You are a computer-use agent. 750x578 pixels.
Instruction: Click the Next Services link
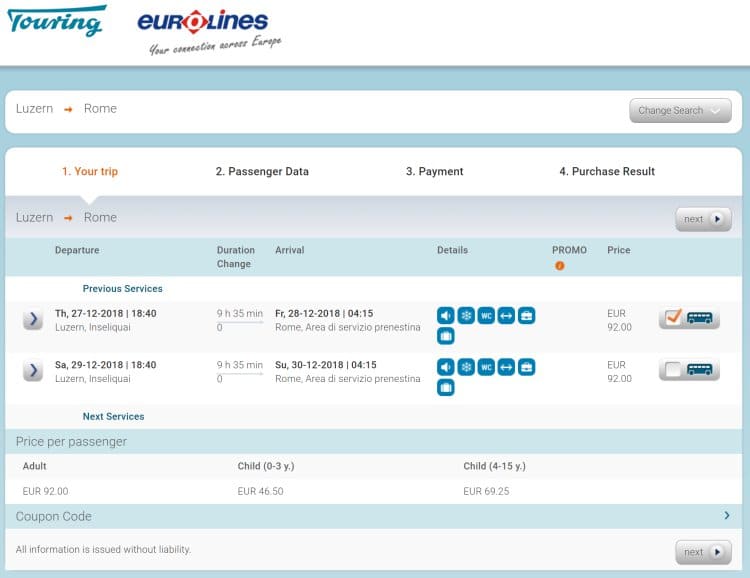coord(113,416)
